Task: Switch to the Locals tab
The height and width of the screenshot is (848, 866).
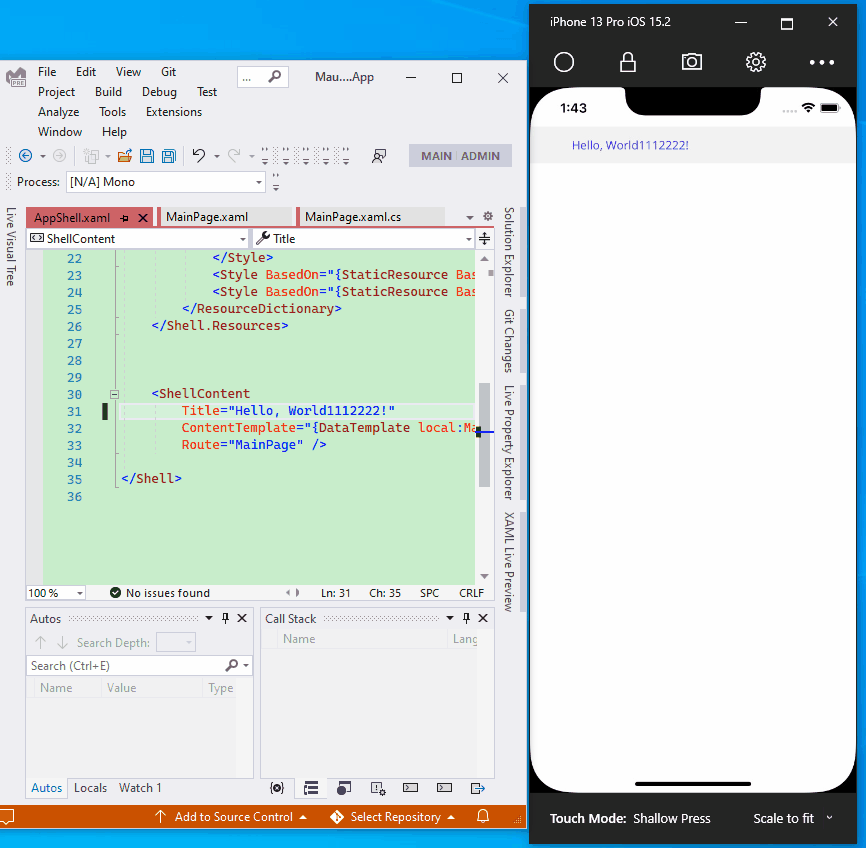Action: click(91, 788)
